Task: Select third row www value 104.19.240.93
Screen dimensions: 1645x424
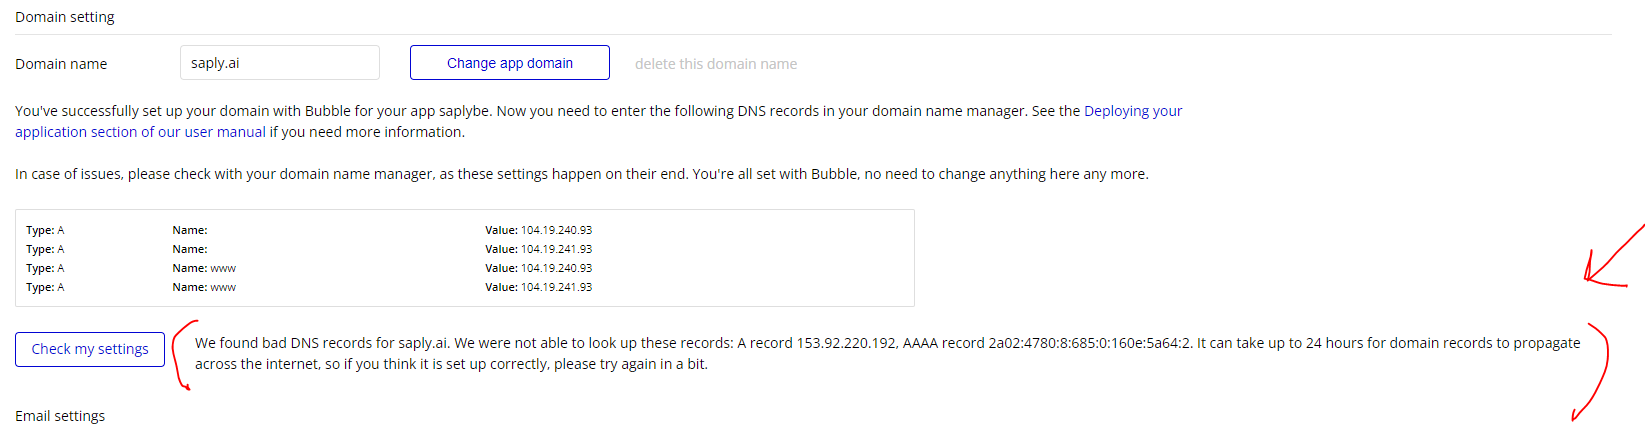Action: 556,268
